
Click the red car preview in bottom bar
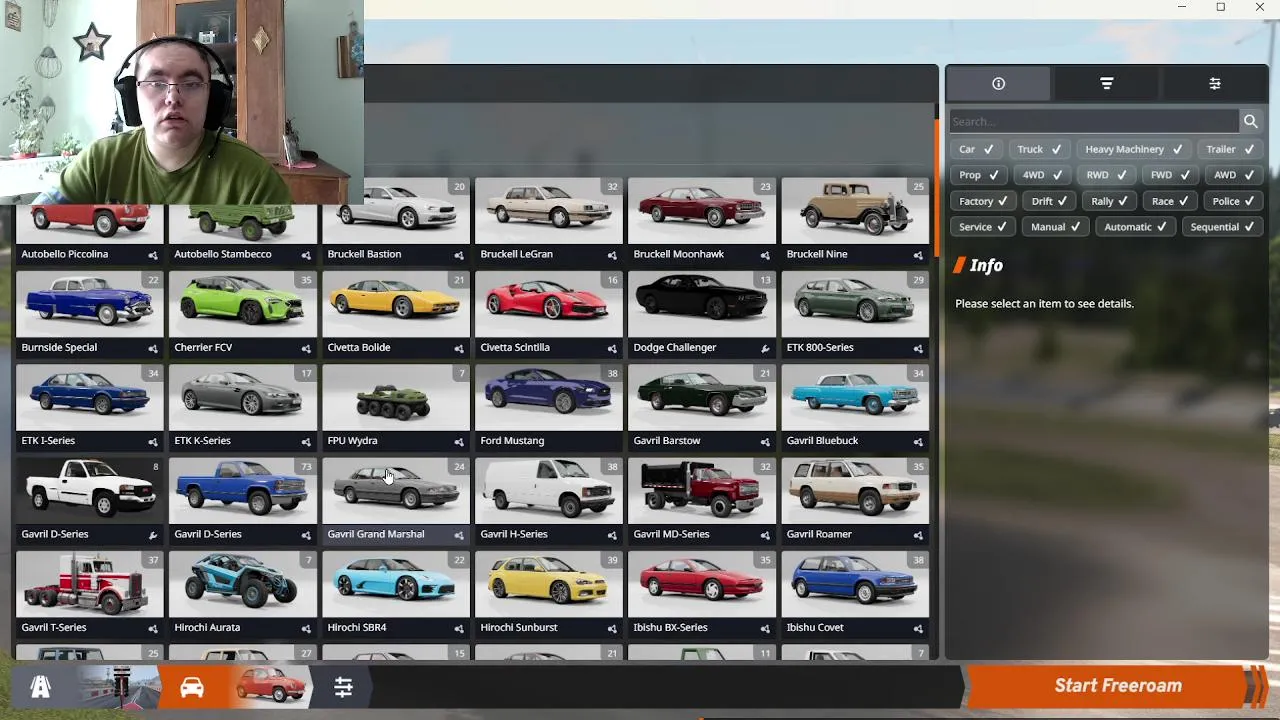pyautogui.click(x=270, y=687)
